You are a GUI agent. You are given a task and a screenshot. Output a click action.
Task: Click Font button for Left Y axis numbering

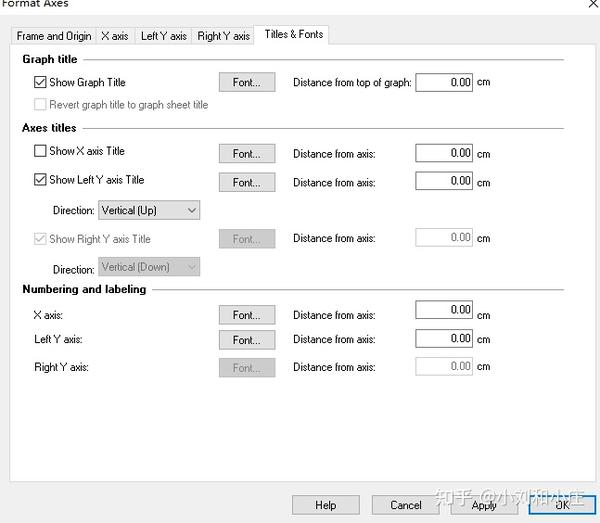pos(246,340)
